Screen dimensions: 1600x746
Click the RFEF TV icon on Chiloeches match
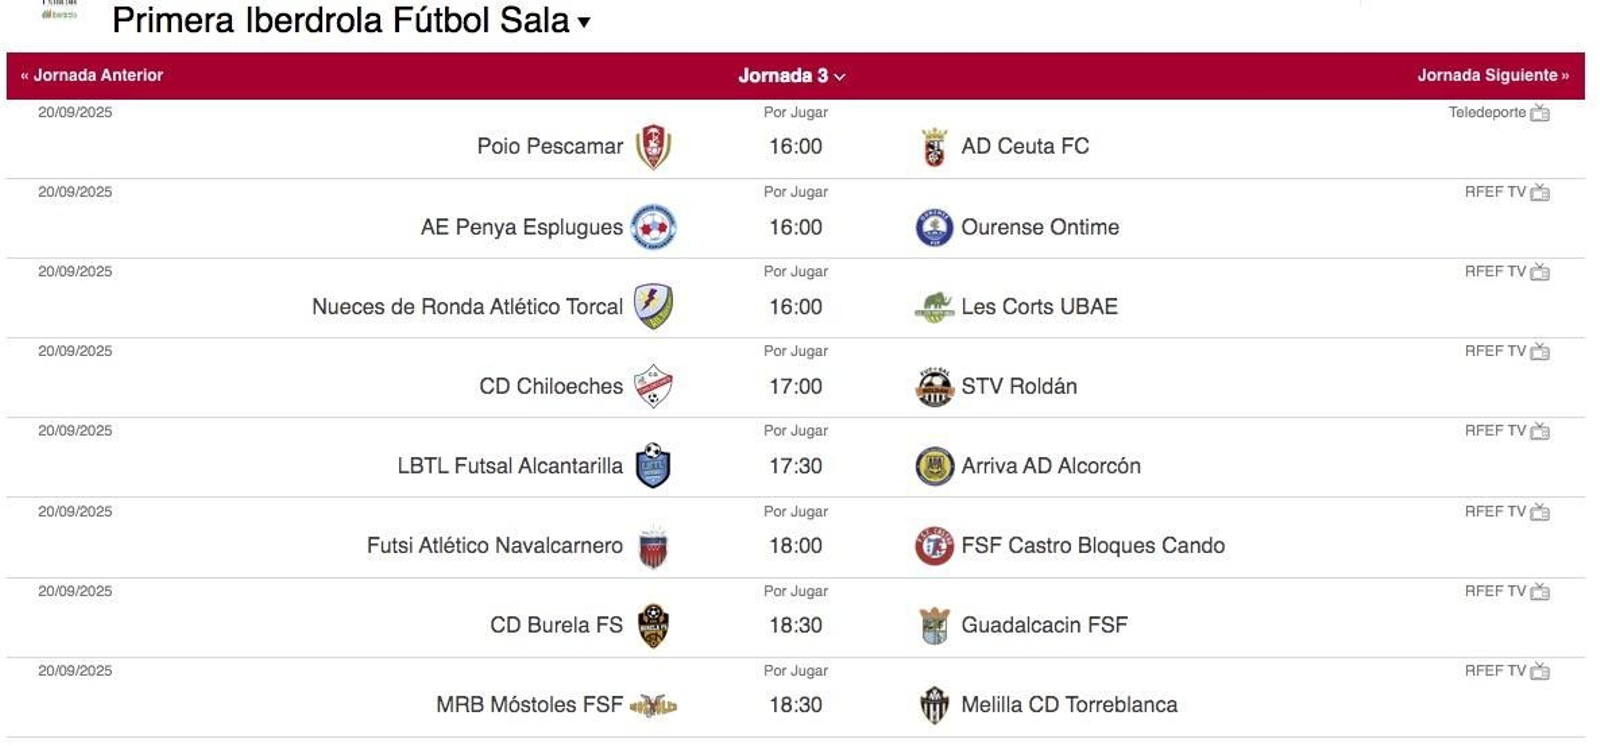tap(1541, 351)
